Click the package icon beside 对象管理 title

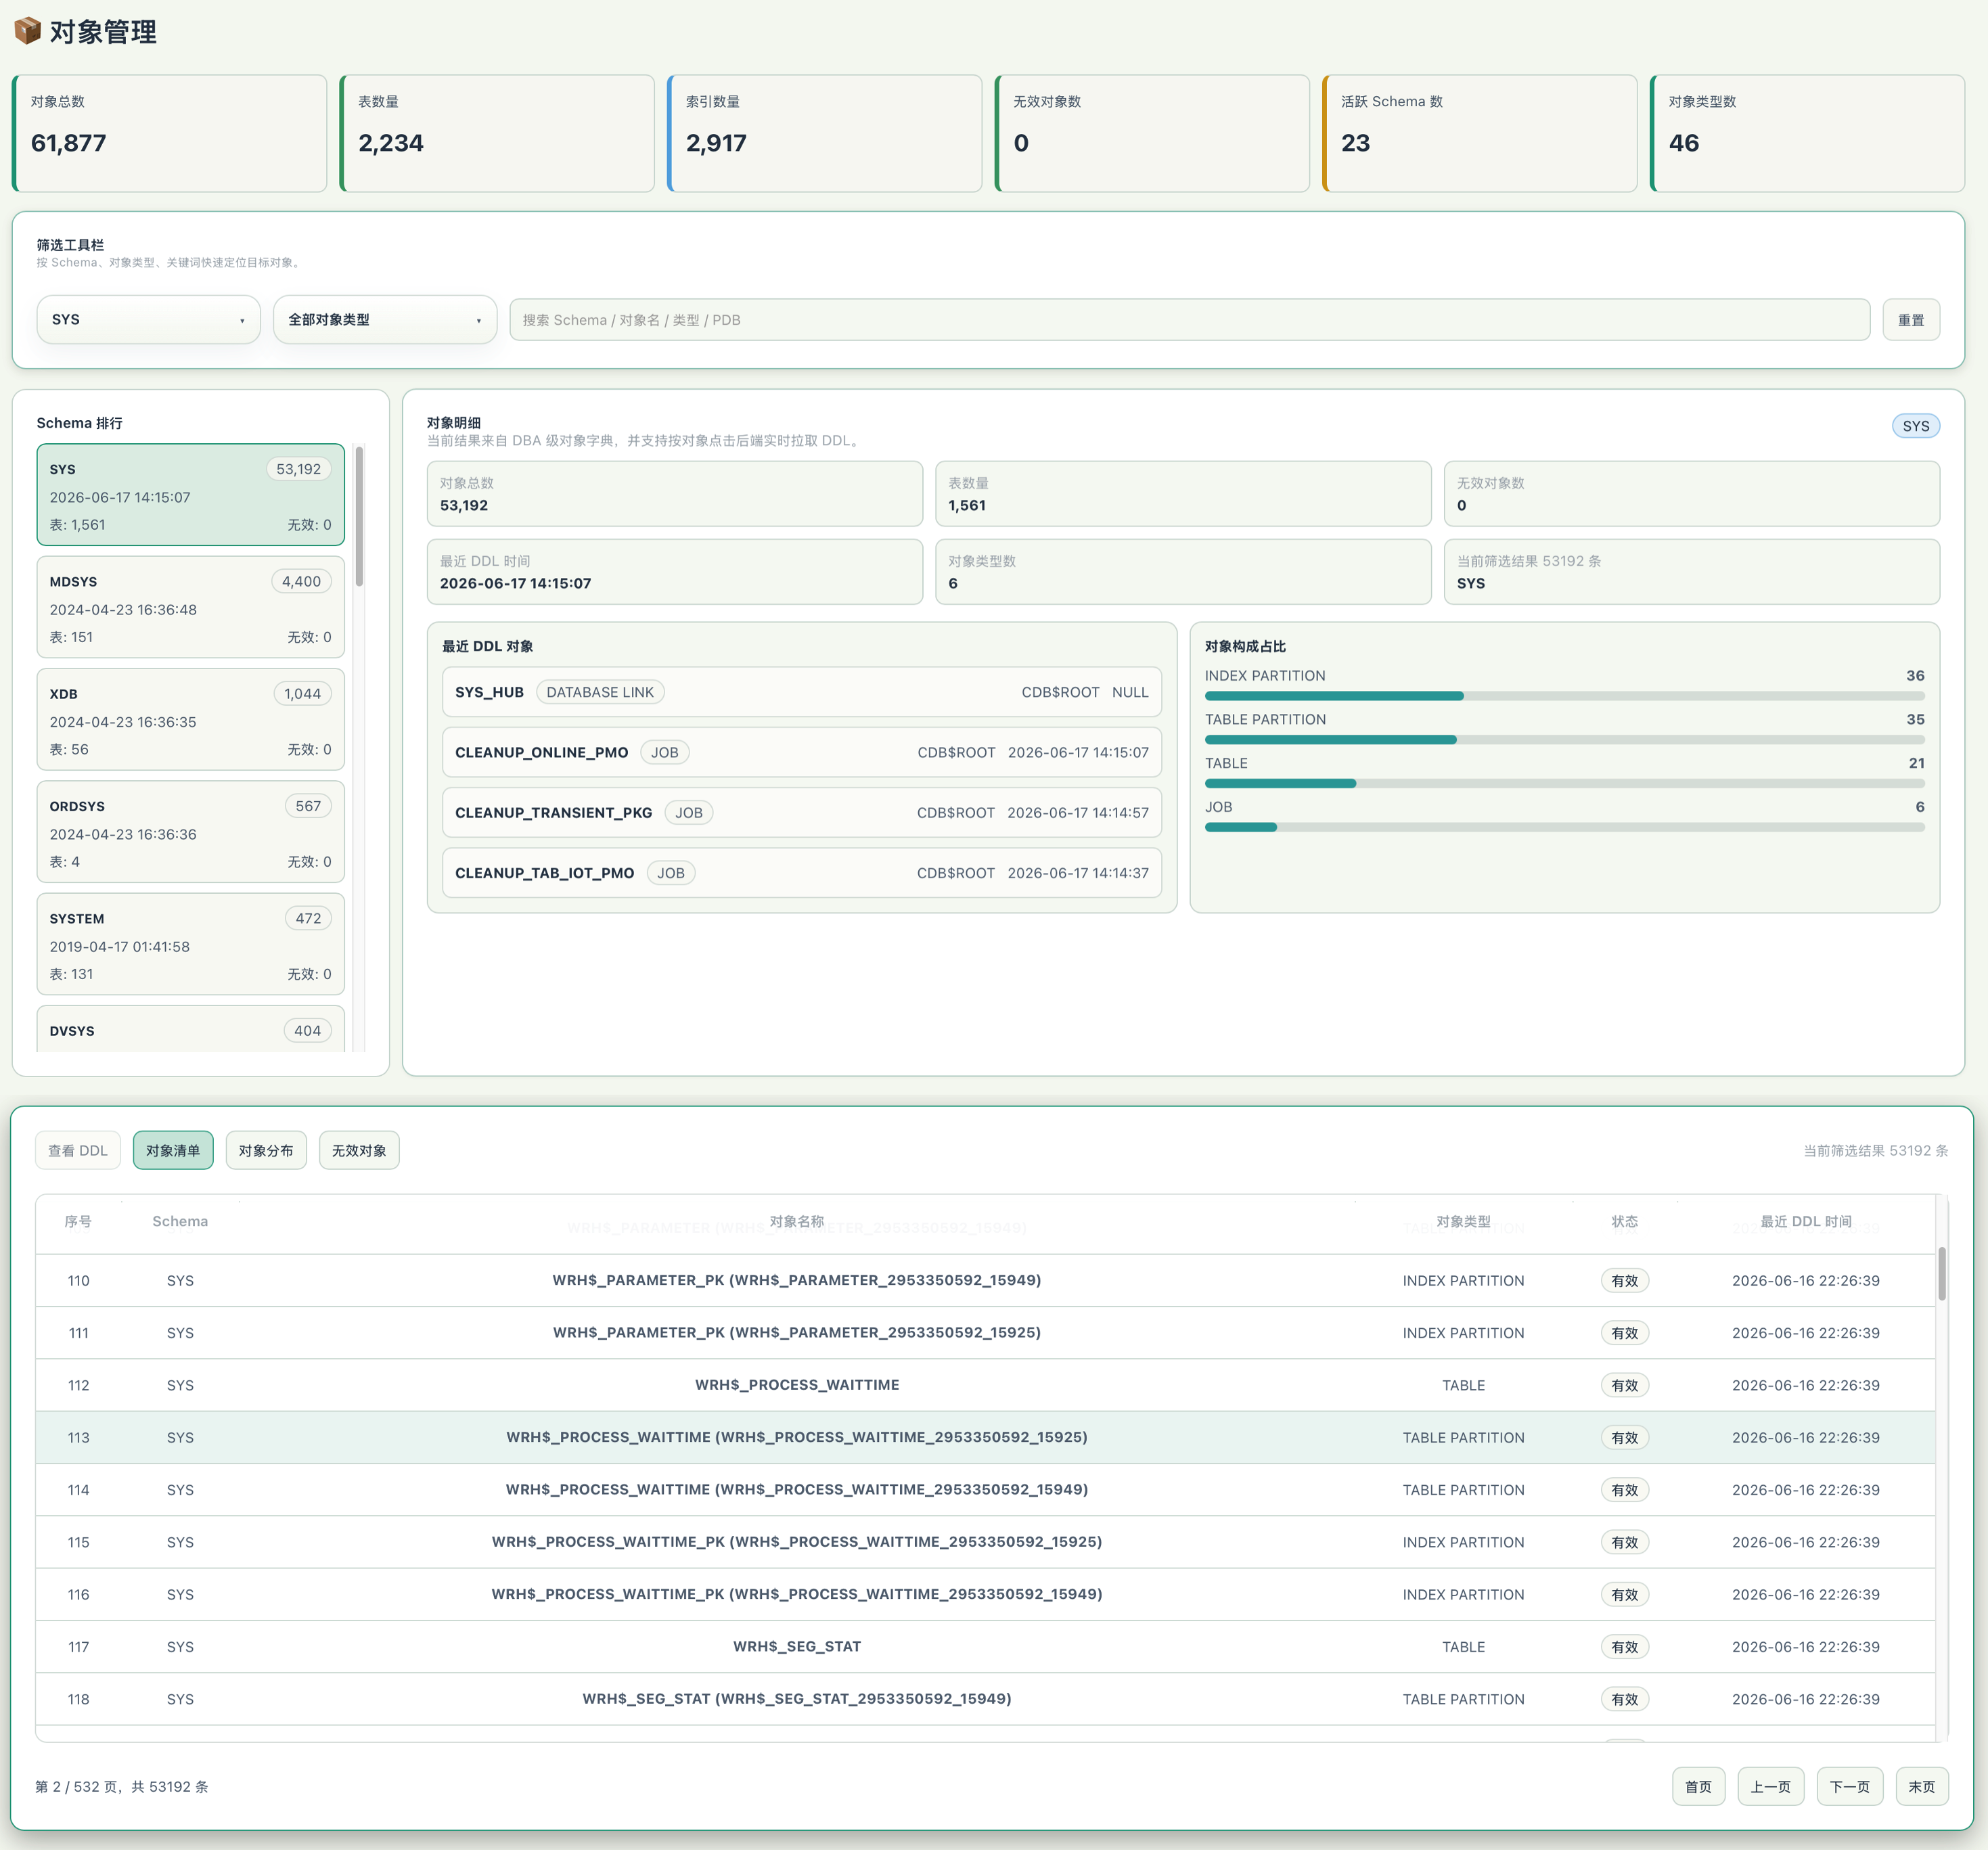click(27, 31)
